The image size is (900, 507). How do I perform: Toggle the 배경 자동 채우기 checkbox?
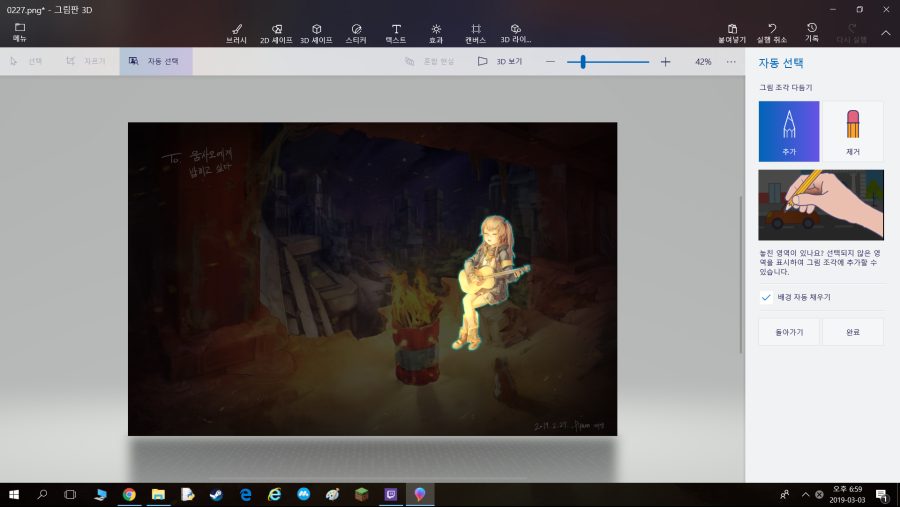766,297
